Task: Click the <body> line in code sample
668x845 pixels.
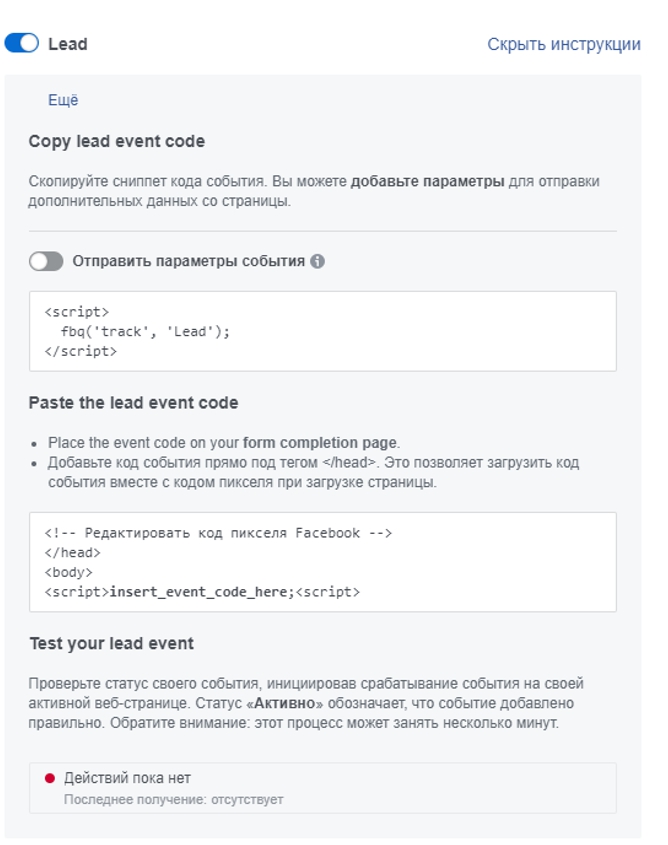Action: pyautogui.click(x=68, y=572)
